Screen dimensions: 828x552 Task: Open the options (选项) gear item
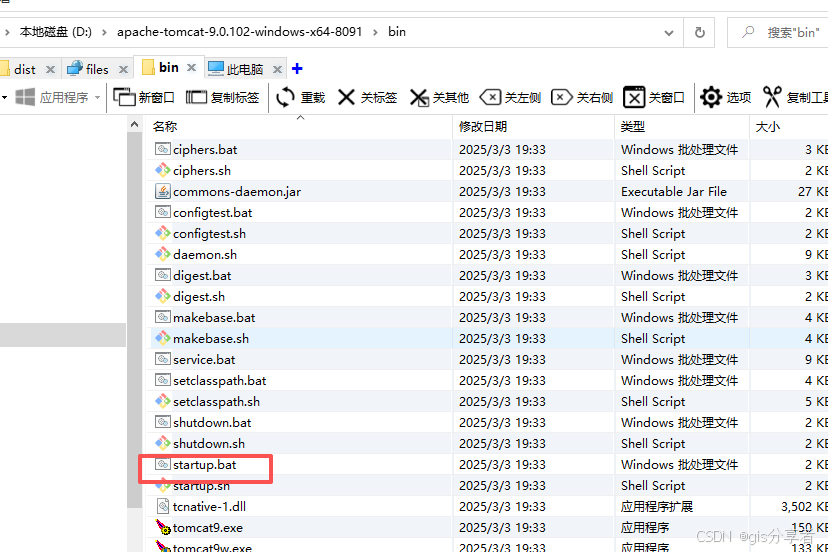click(x=725, y=97)
